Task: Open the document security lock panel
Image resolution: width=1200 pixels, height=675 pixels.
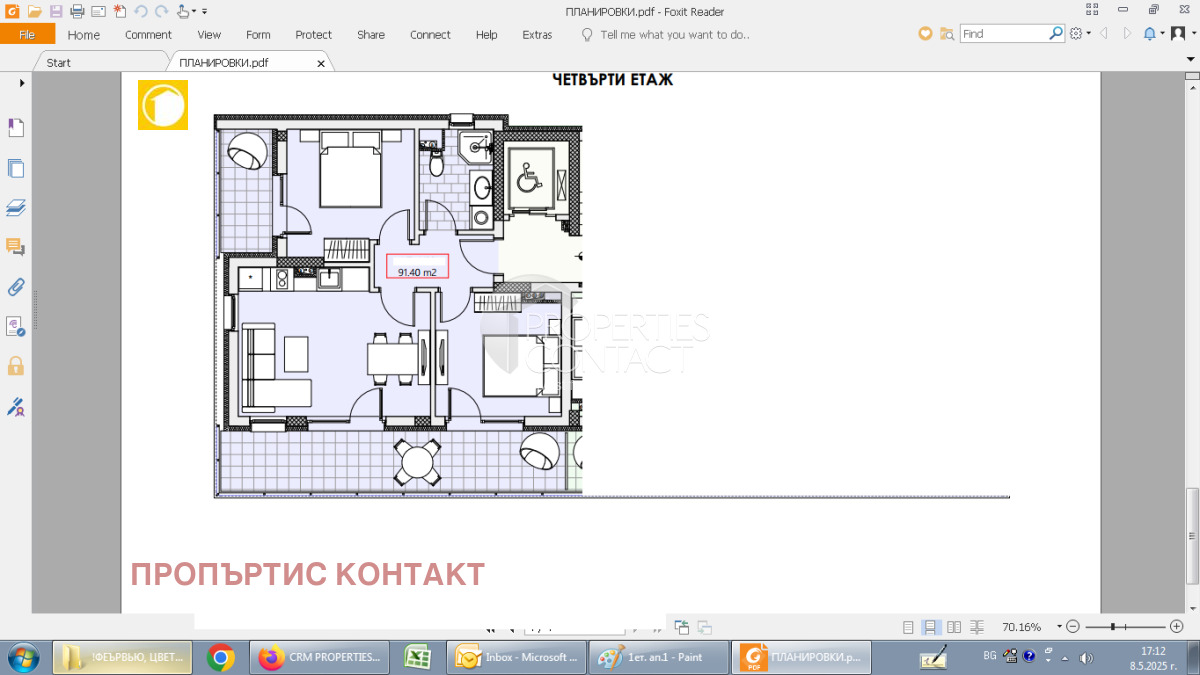Action: click(16, 366)
